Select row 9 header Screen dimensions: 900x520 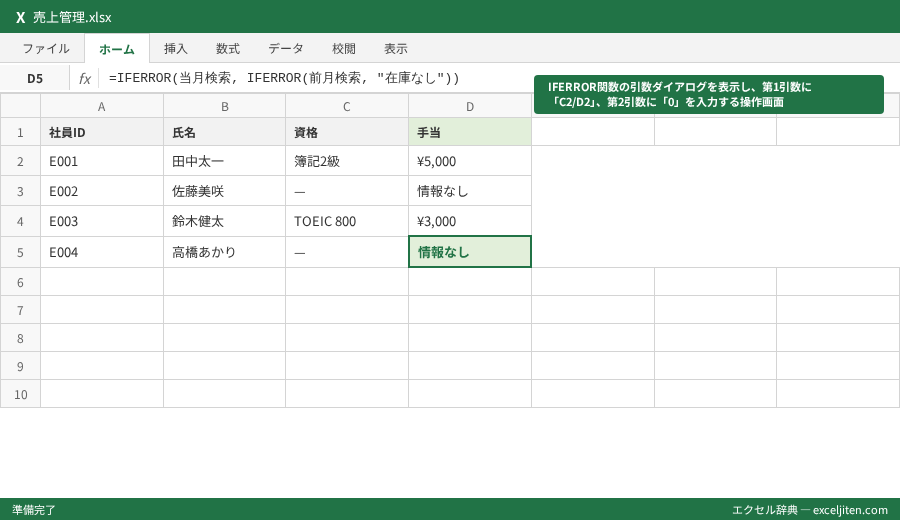pyautogui.click(x=20, y=366)
